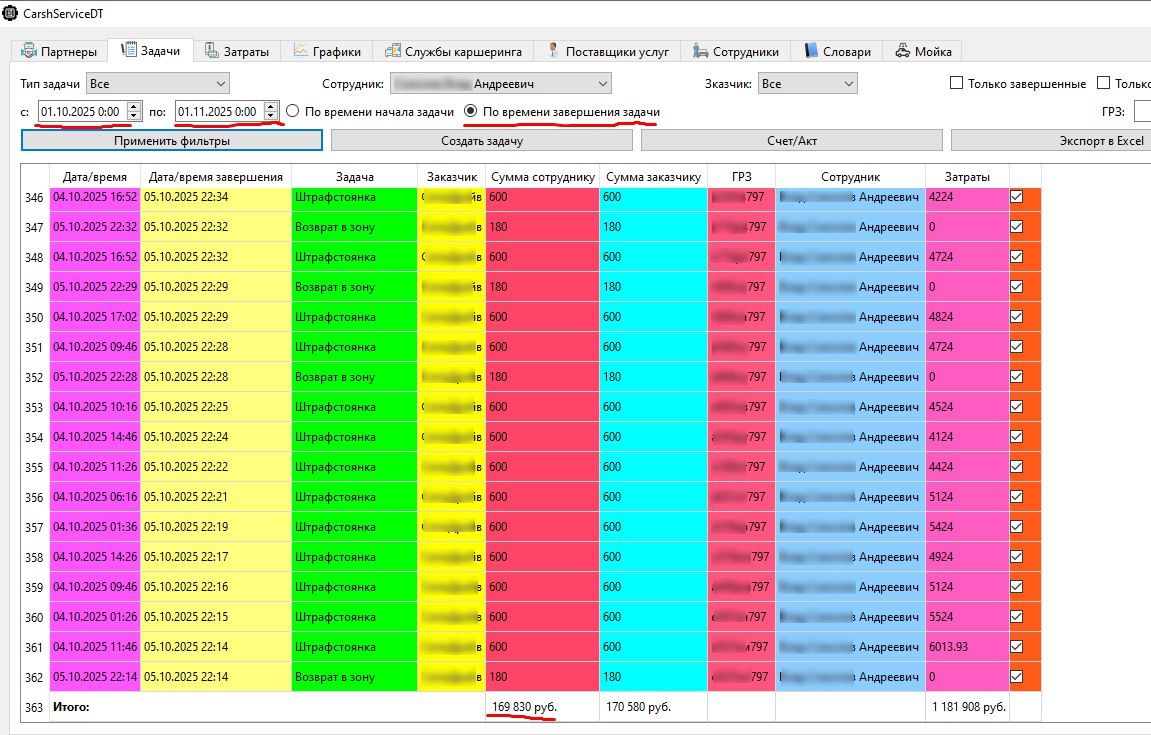Click Дата/время завершения column header
This screenshot has height=735, width=1151.
[216, 176]
